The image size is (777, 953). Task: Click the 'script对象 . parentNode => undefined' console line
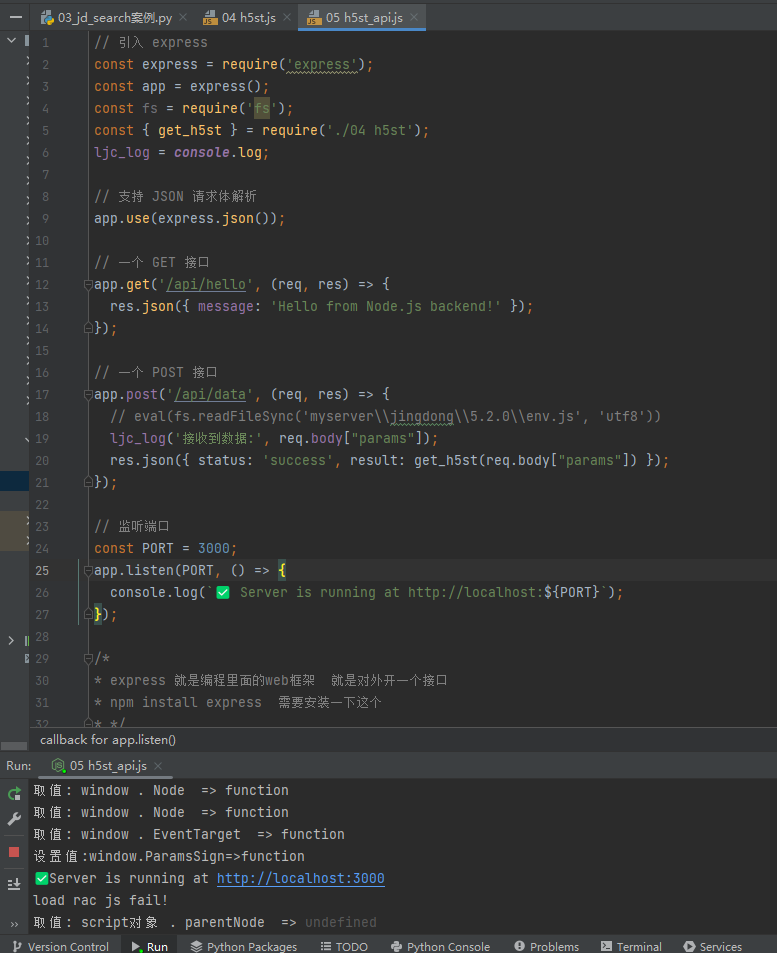tap(205, 922)
